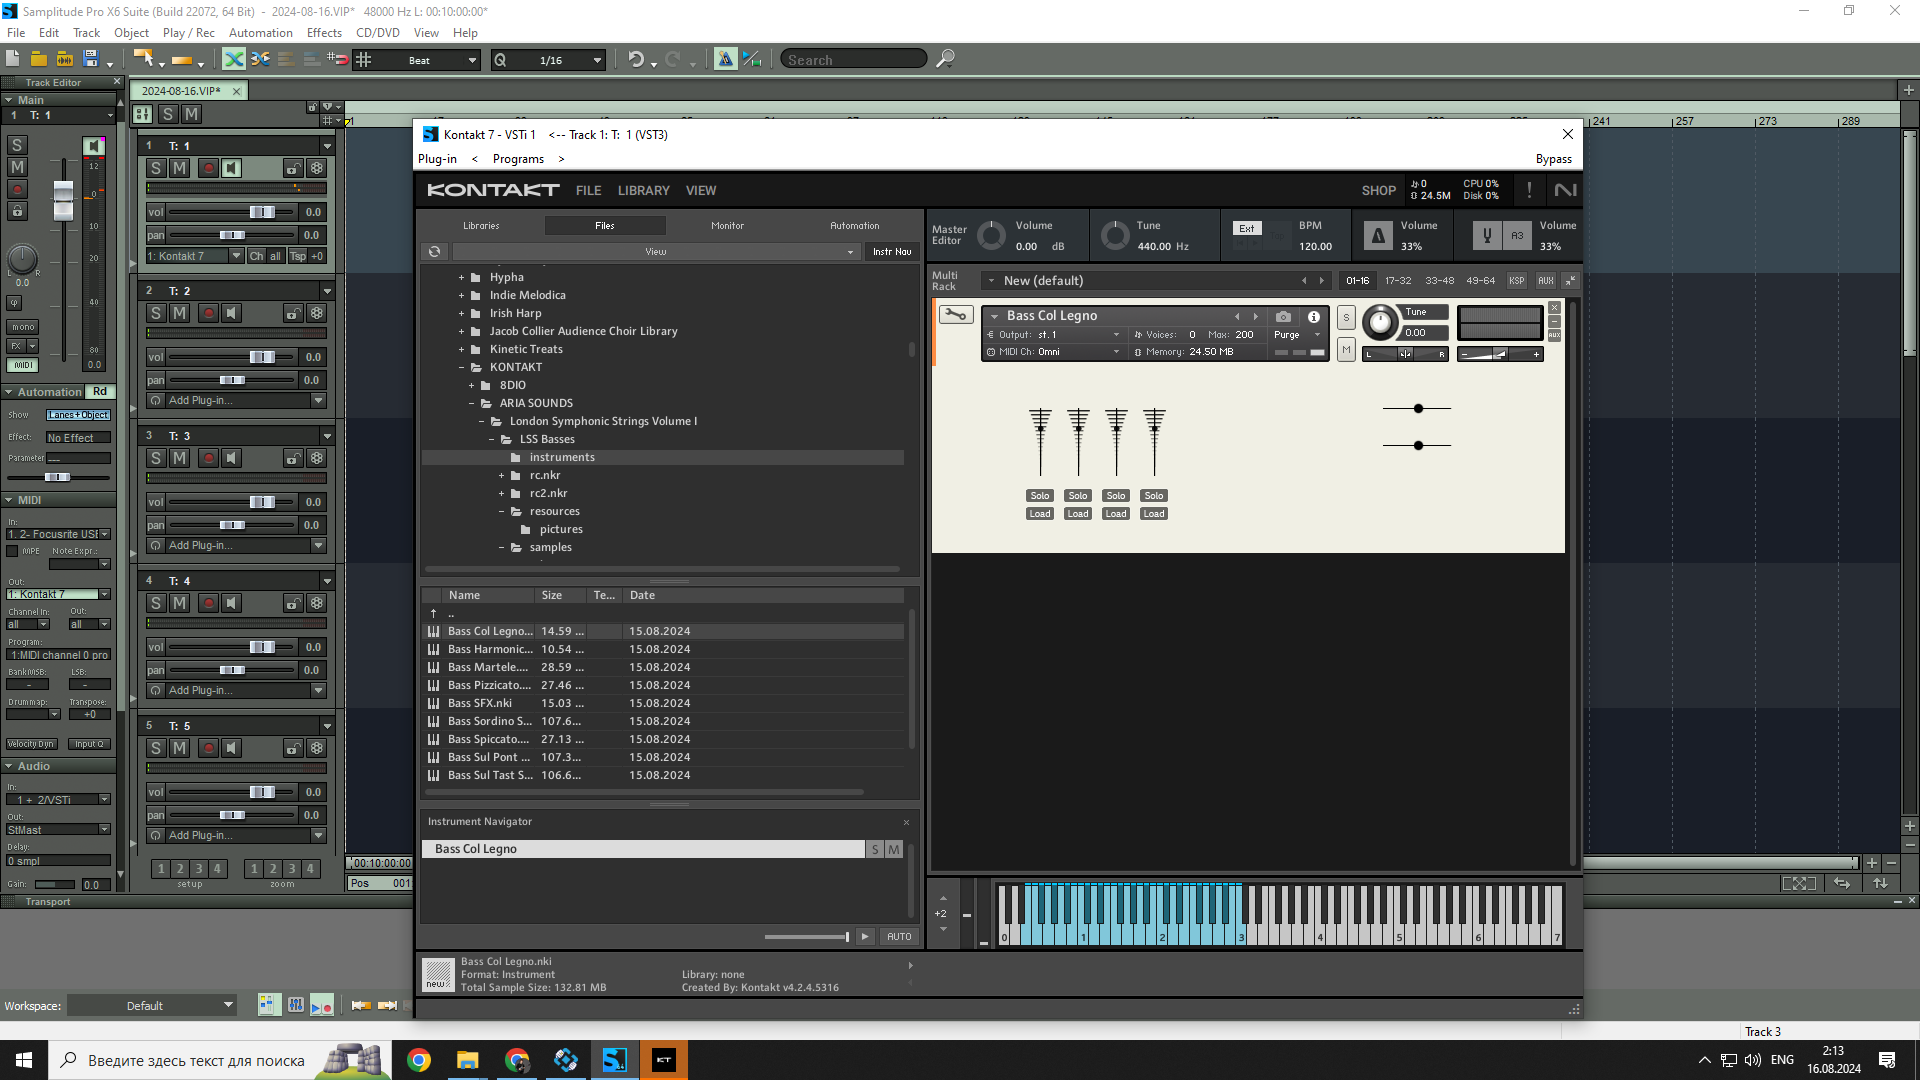This screenshot has height=1080, width=1920.
Task: Expand the 8DIO folder
Action: pos(471,385)
